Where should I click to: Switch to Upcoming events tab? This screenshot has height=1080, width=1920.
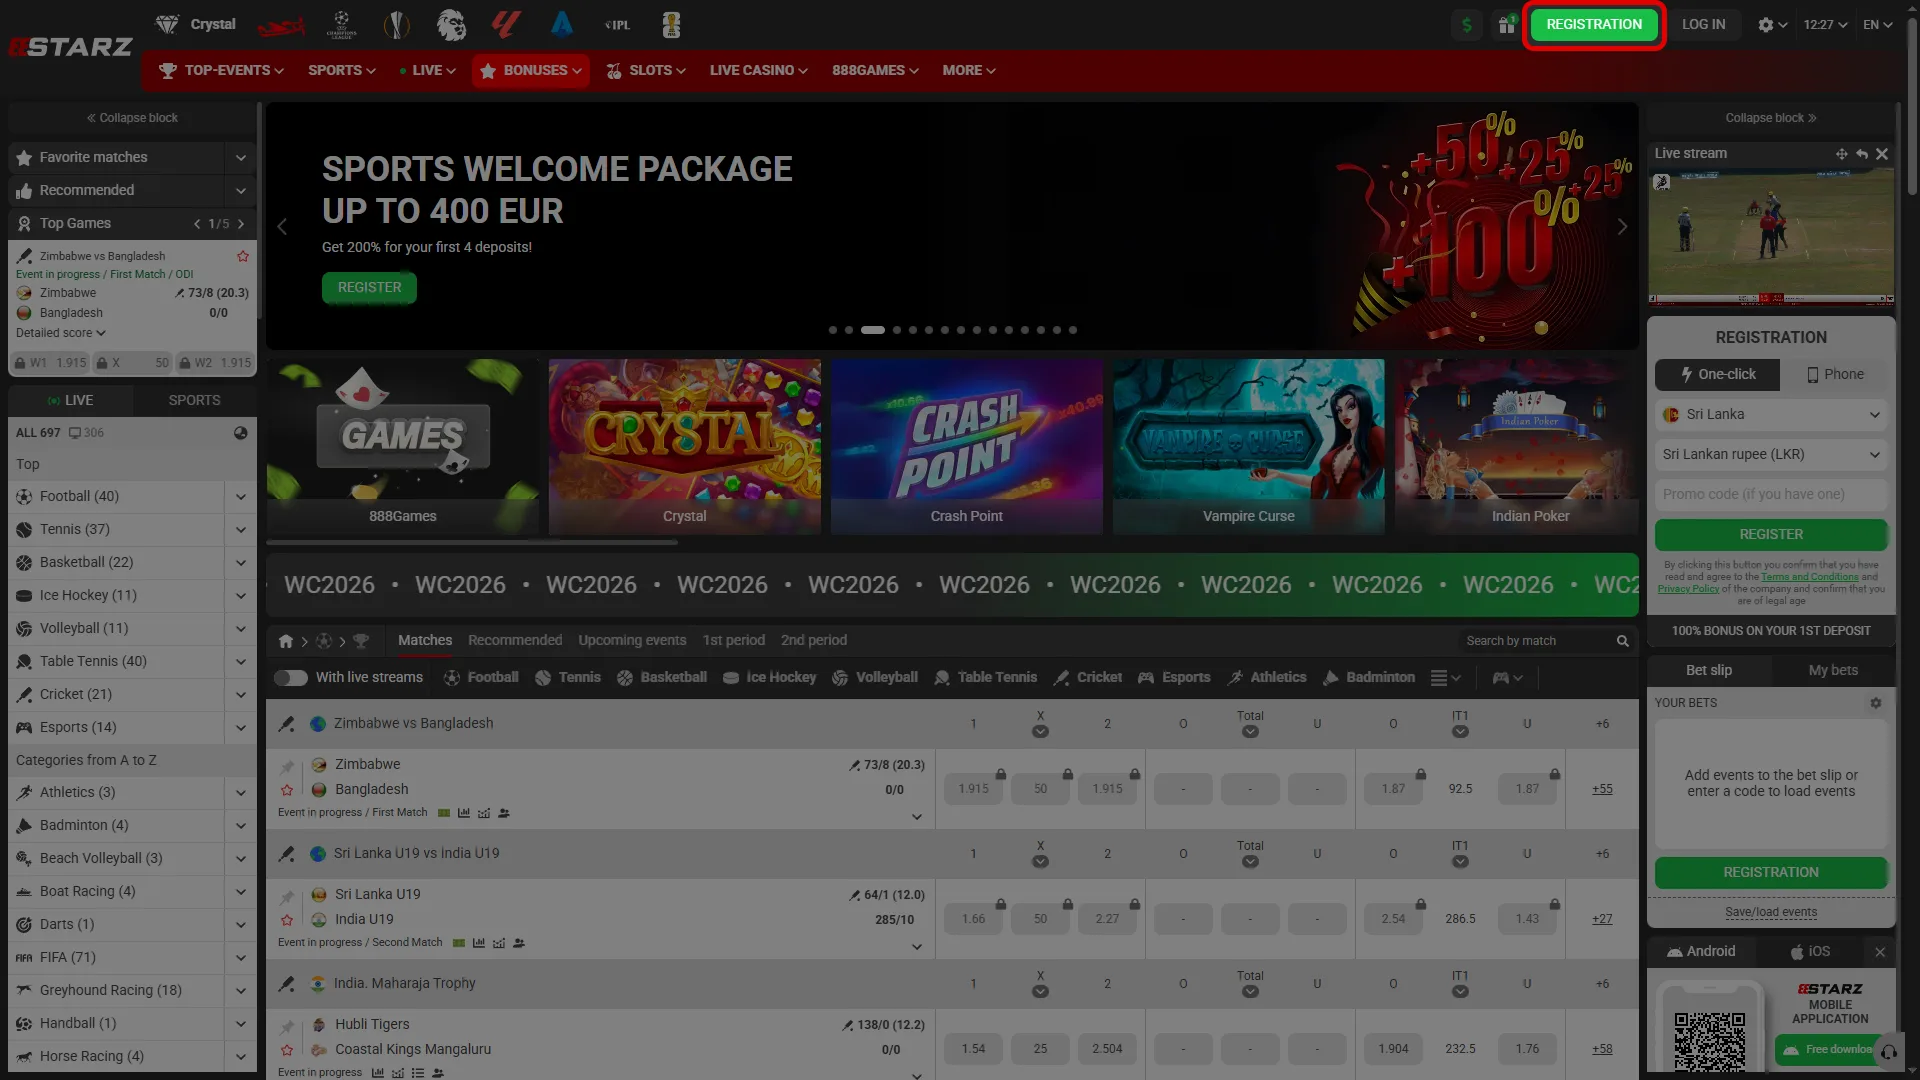(632, 641)
